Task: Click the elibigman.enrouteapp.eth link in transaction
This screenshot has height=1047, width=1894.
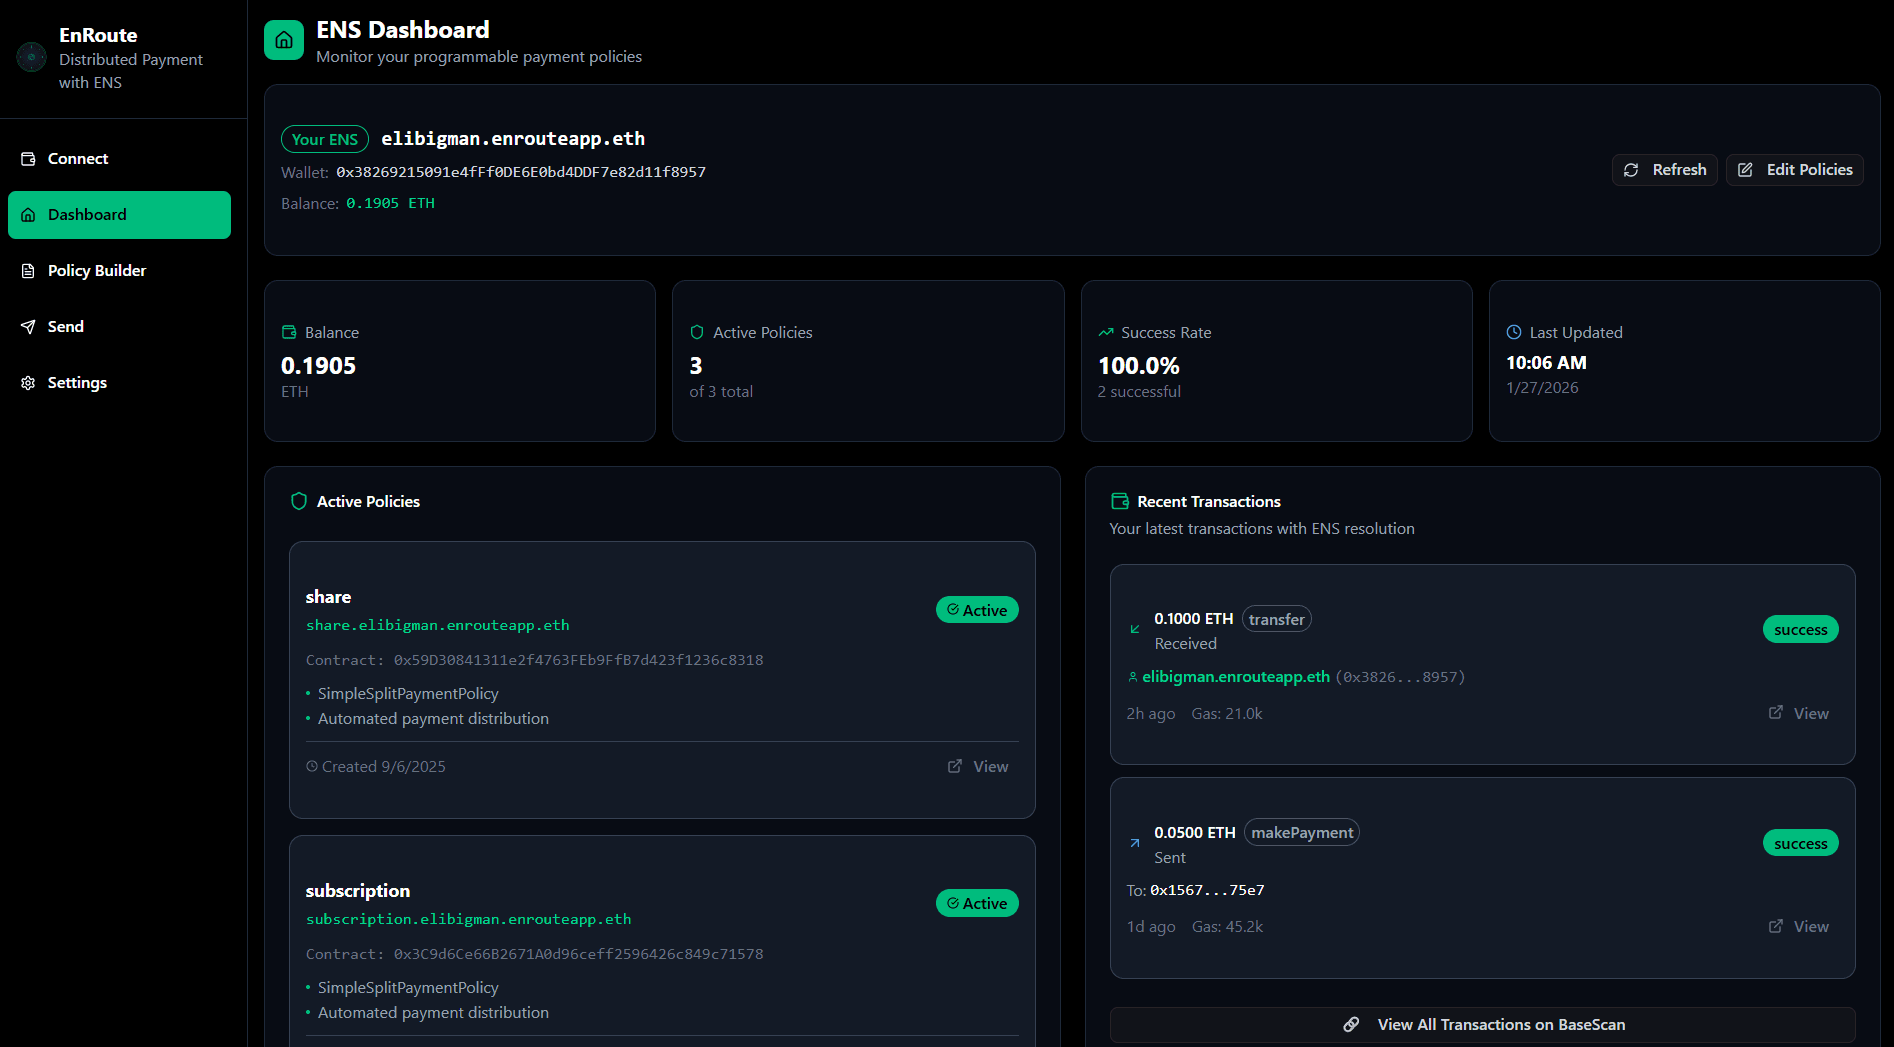Action: [1235, 677]
